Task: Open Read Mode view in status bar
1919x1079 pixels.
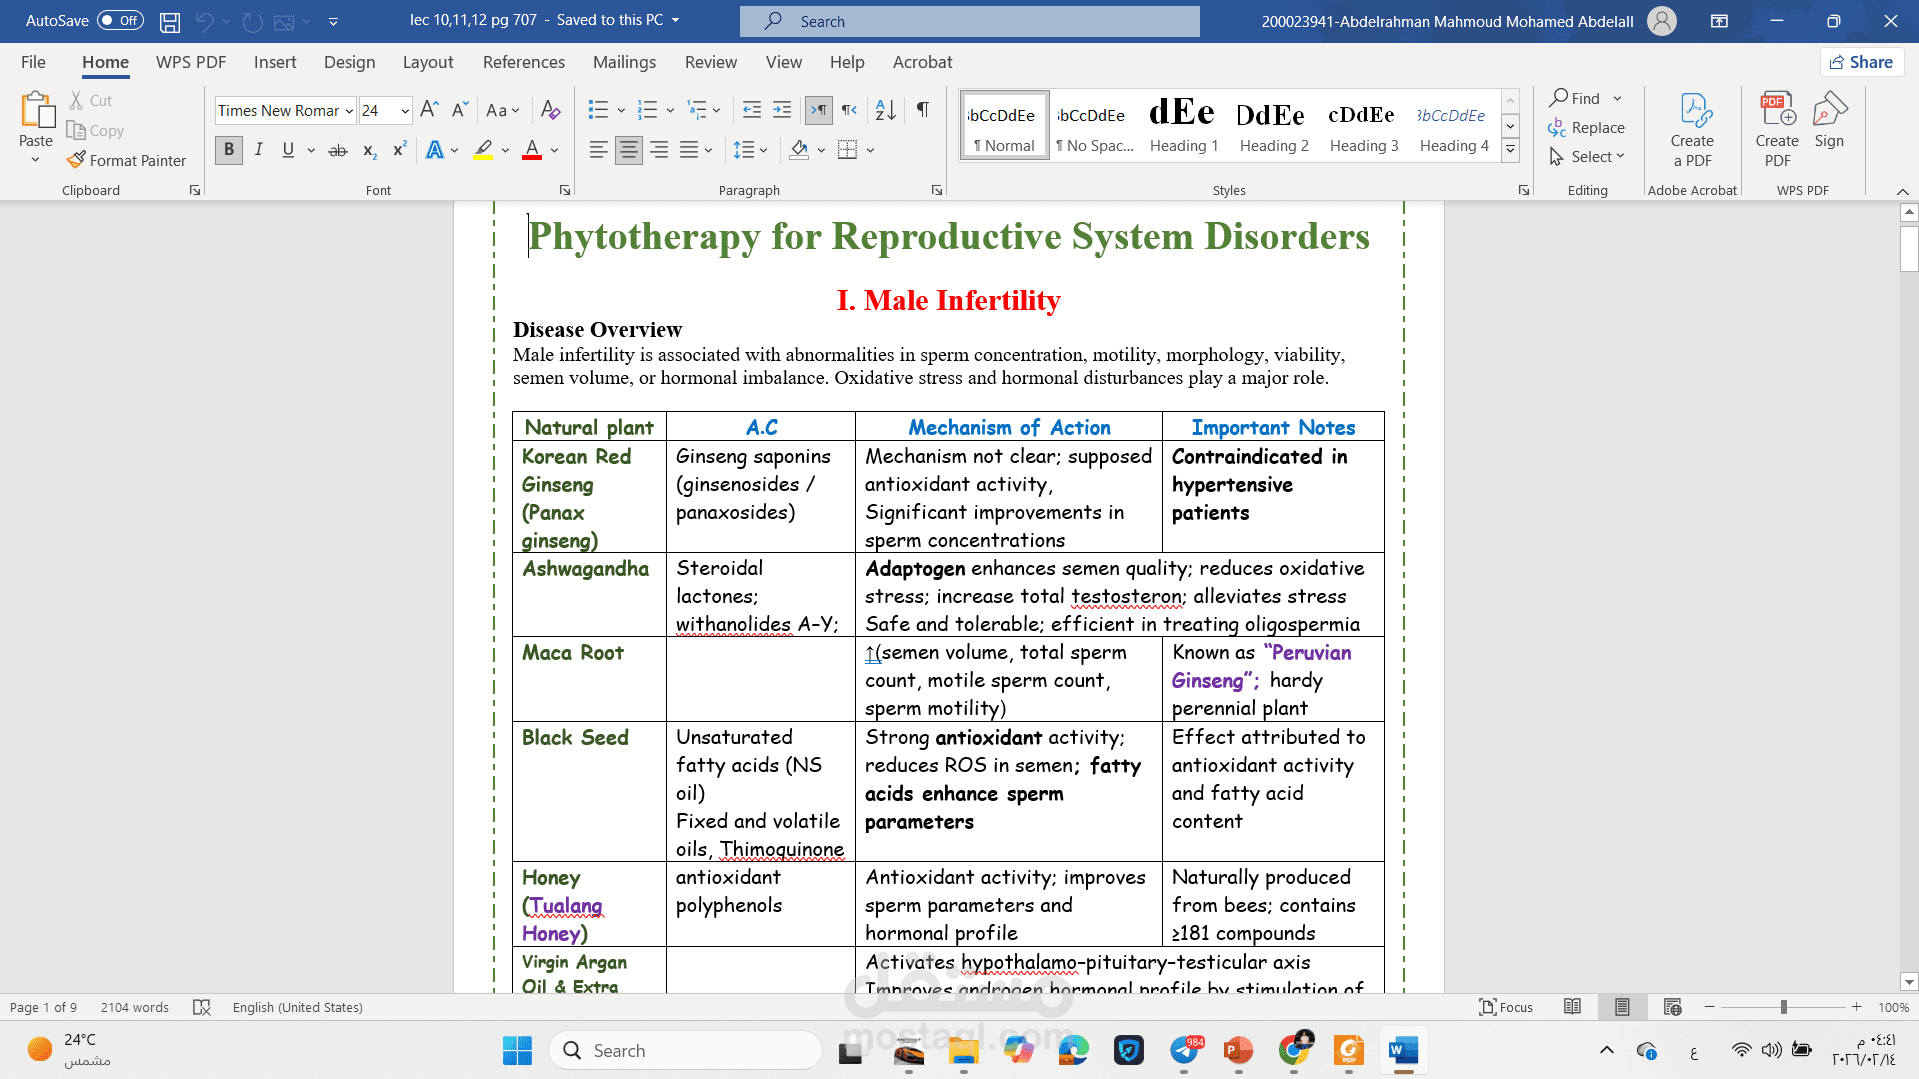Action: click(x=1572, y=1007)
